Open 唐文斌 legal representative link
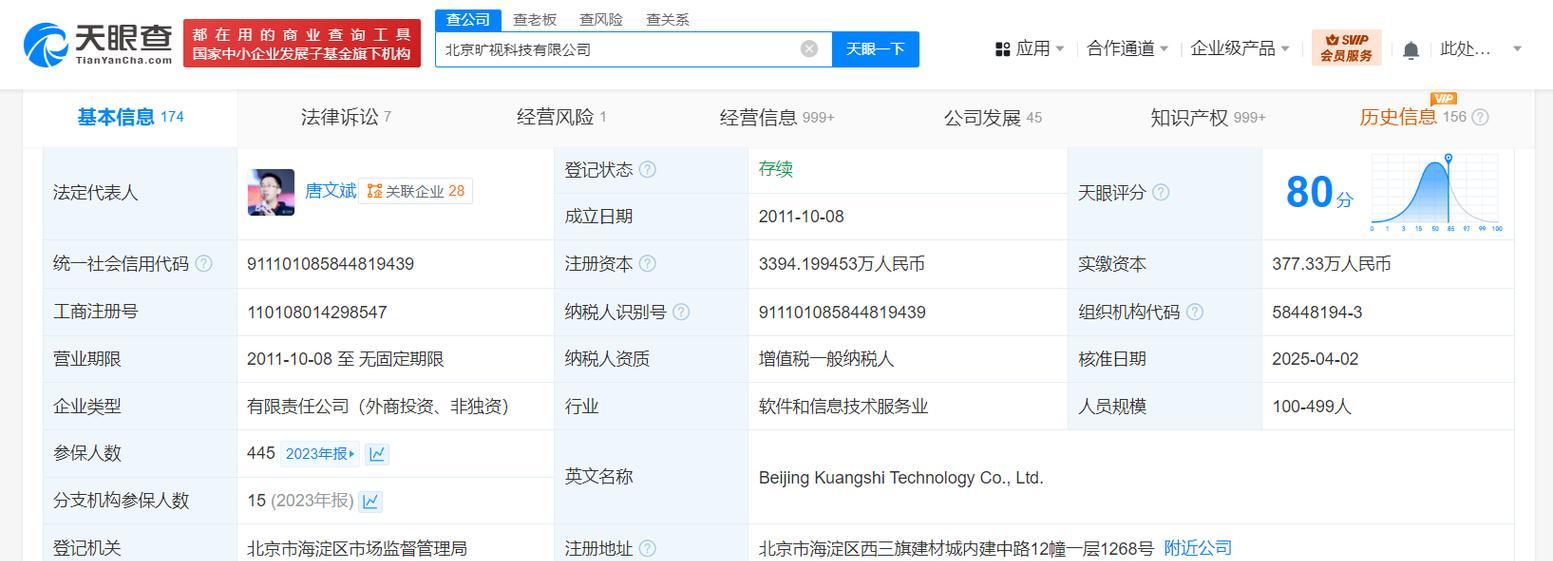Image resolution: width=1553 pixels, height=561 pixels. pyautogui.click(x=330, y=191)
